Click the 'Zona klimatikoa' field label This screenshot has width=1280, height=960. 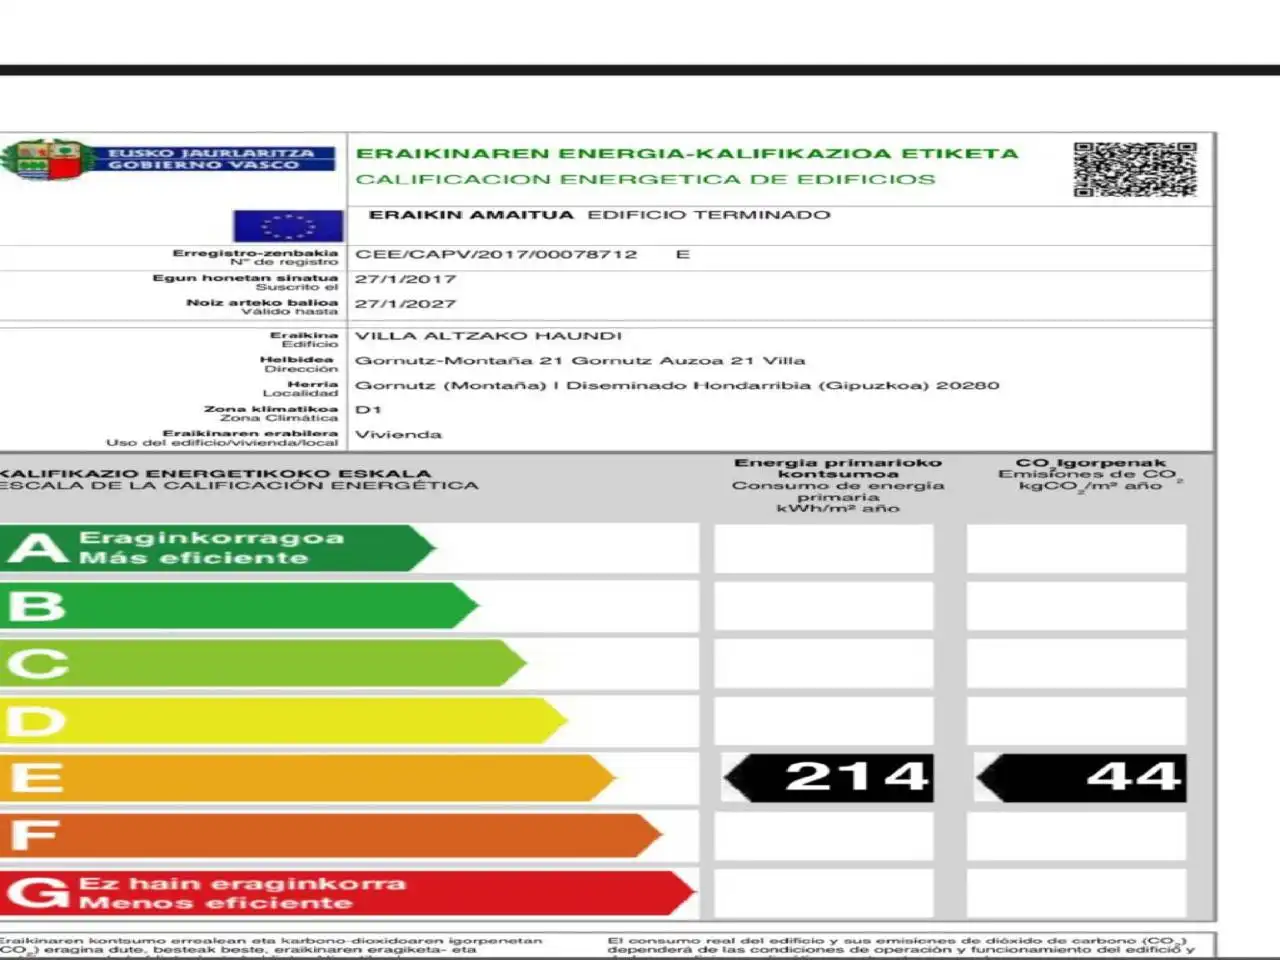pyautogui.click(x=271, y=408)
